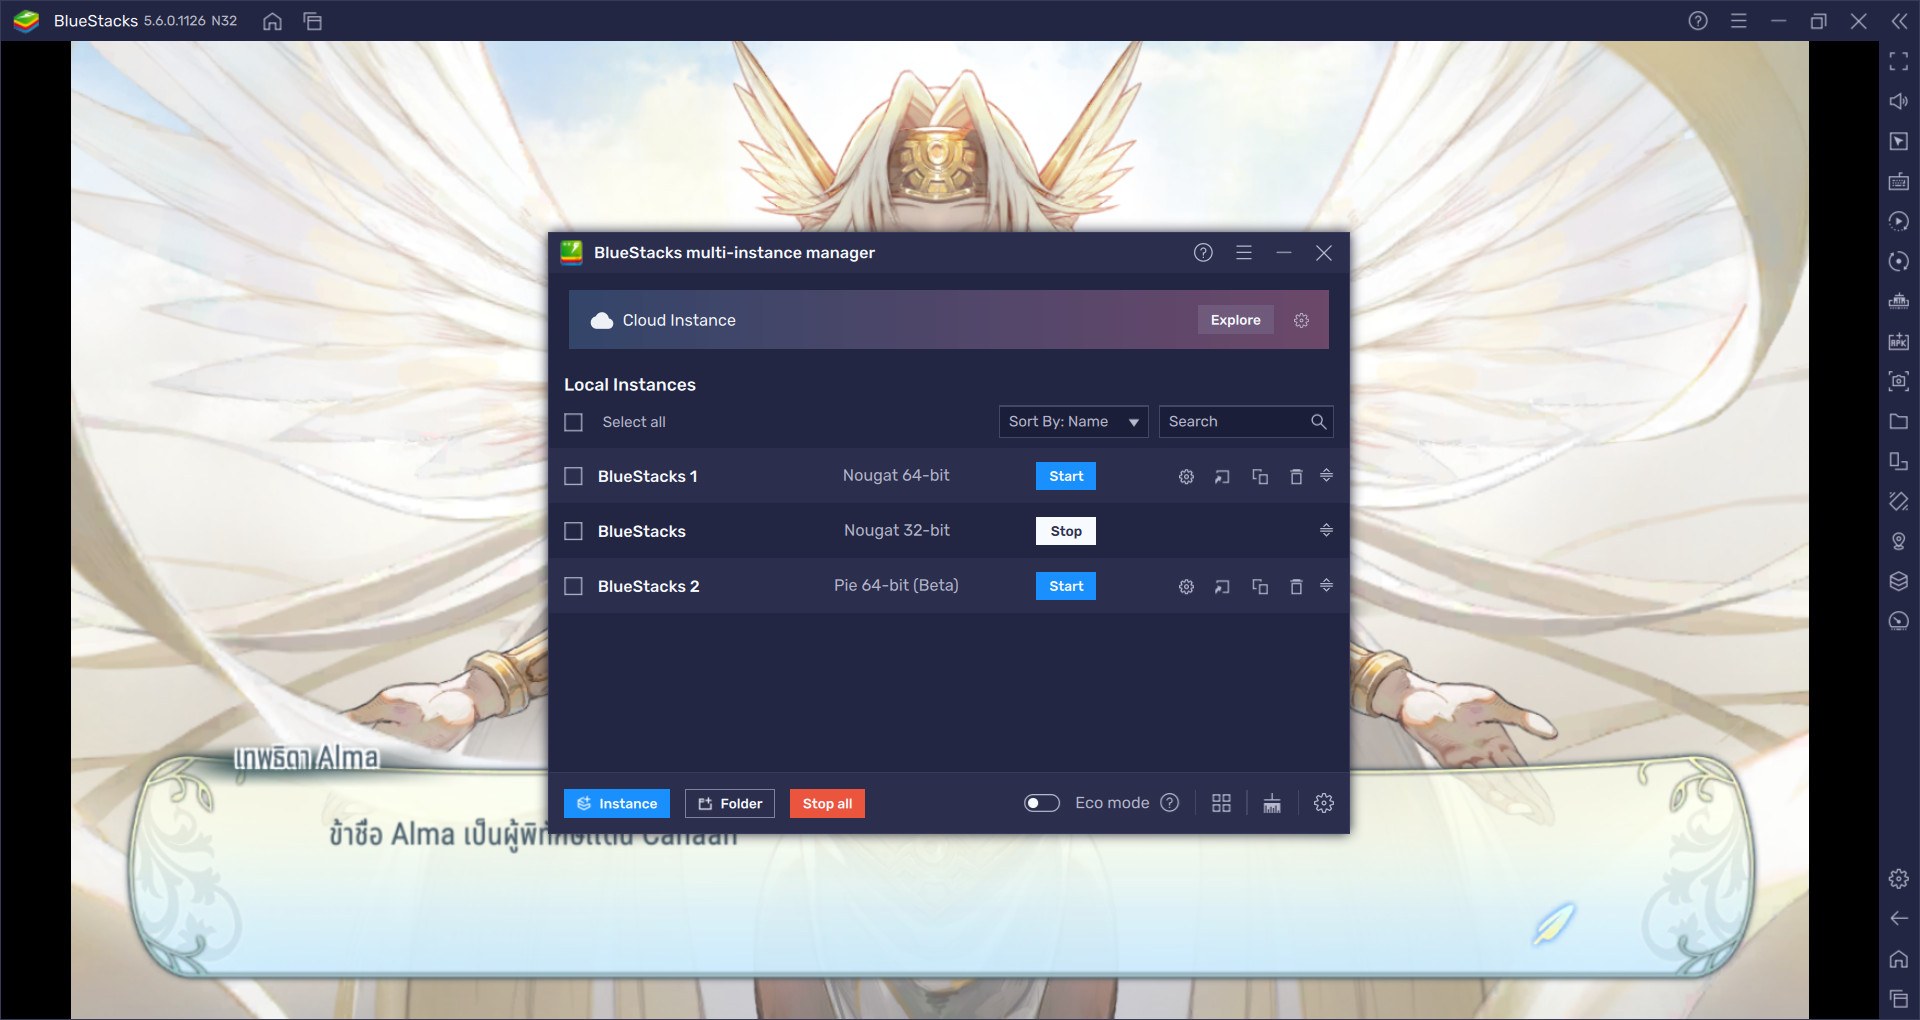Open set location icon in sidebar

1899,542
